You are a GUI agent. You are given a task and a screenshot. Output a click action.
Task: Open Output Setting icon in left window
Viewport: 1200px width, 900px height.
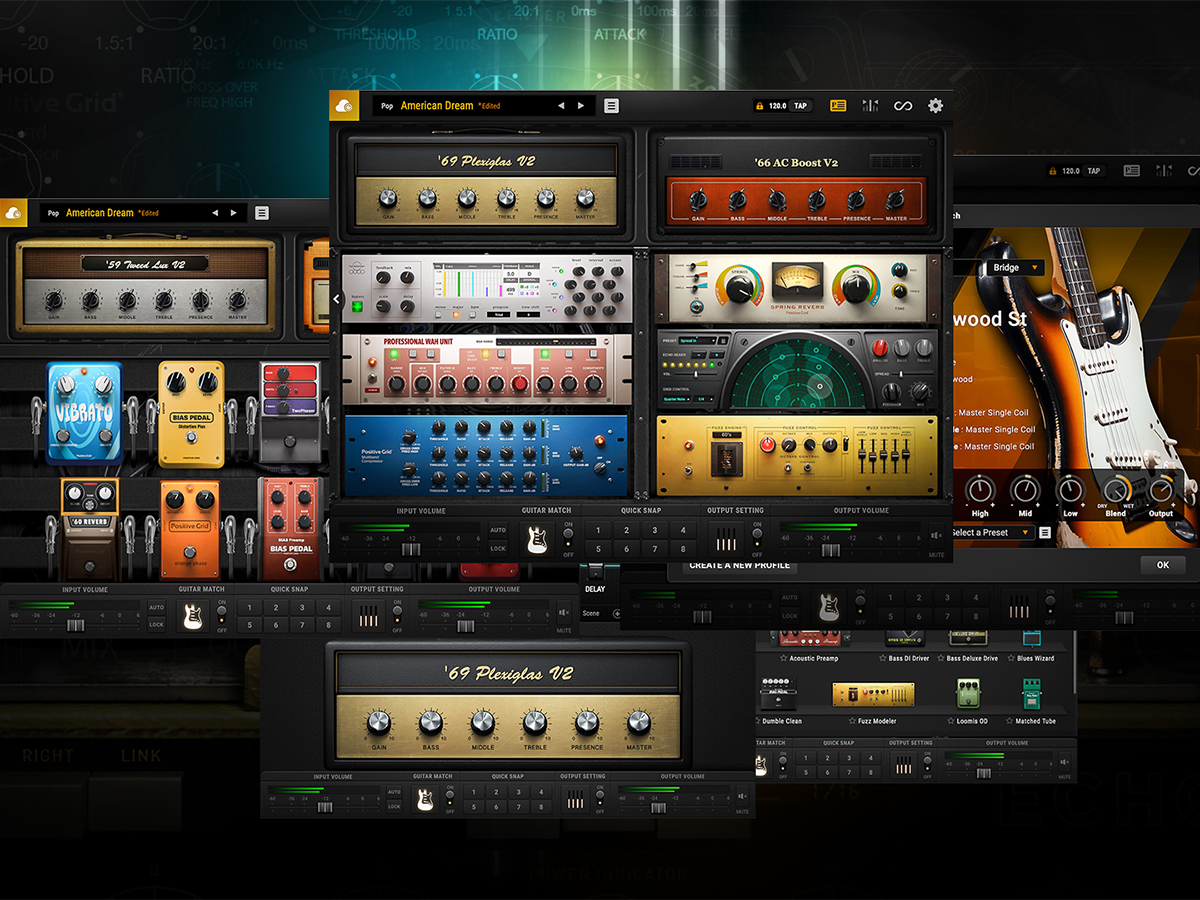point(369,616)
